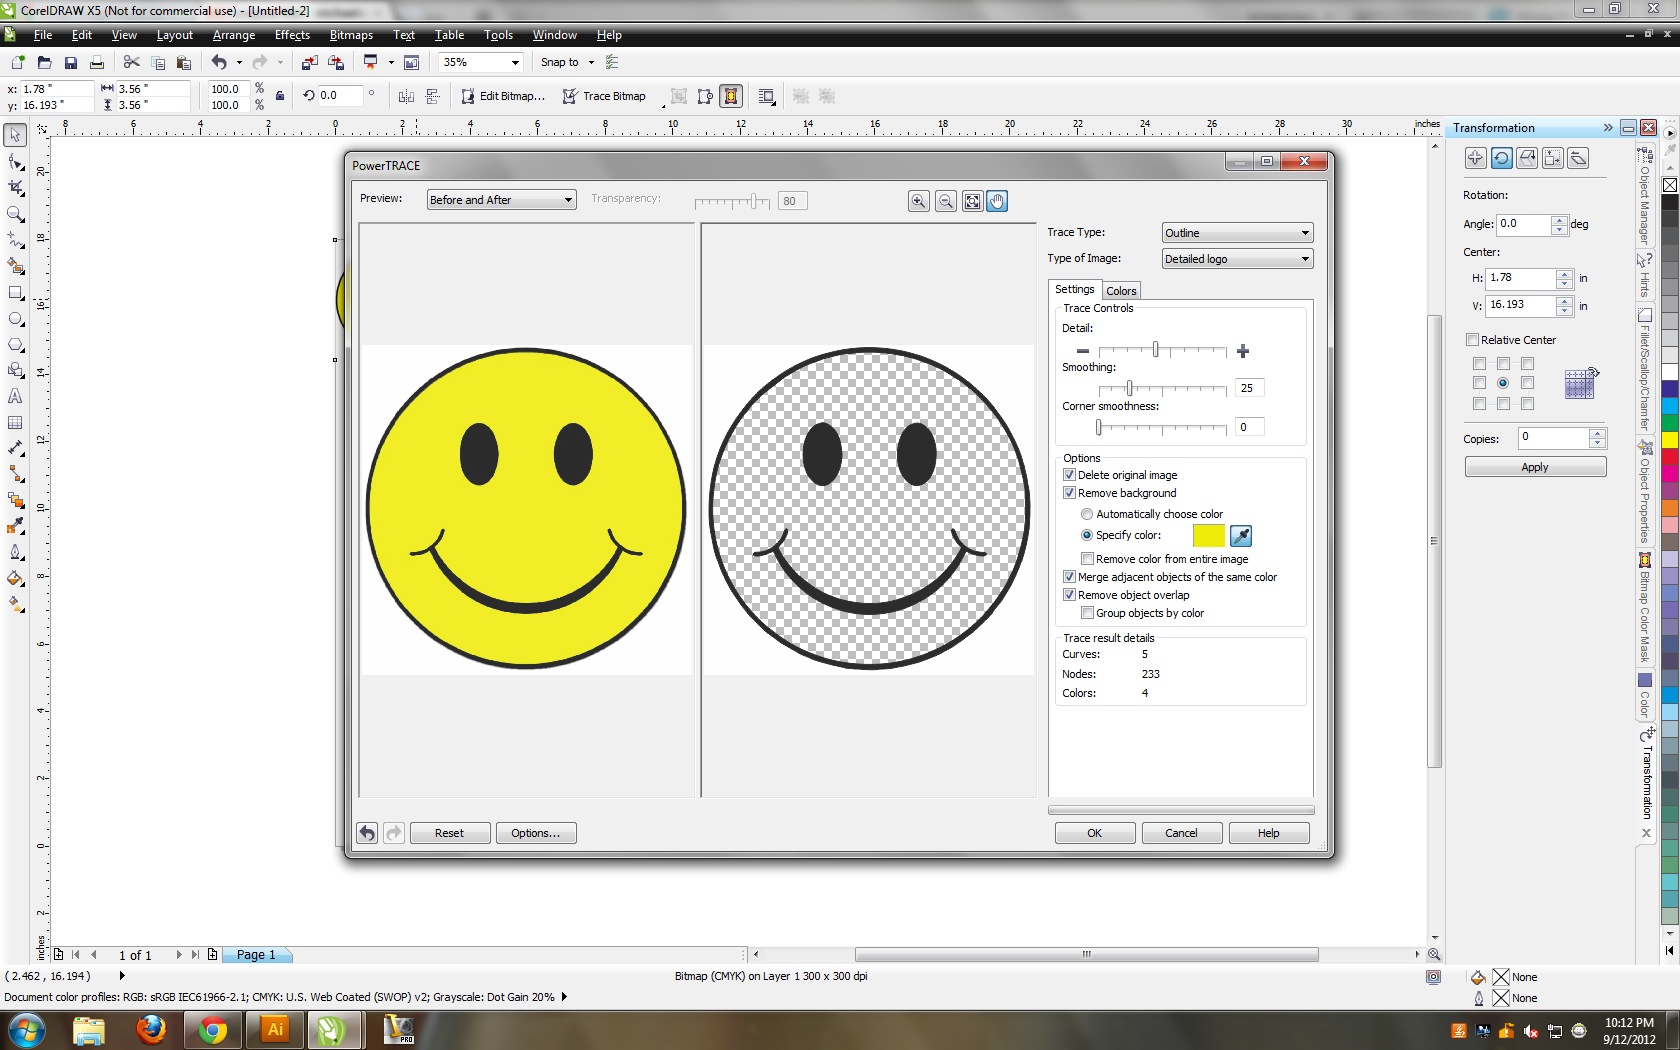Image resolution: width=1680 pixels, height=1050 pixels.
Task: Click Apply in Transformation docker
Action: [x=1535, y=467]
